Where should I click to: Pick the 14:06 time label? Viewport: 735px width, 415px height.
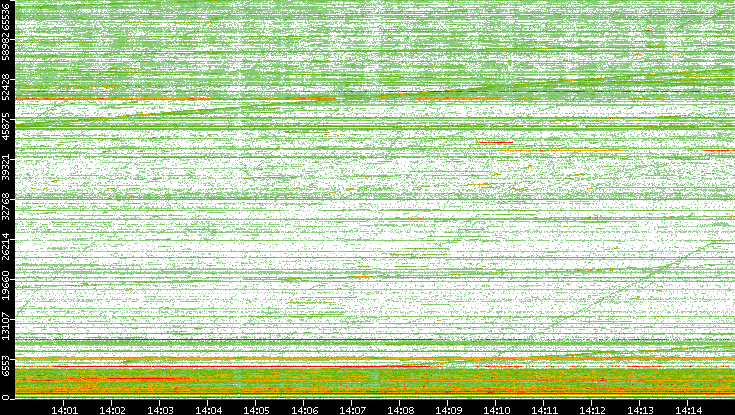(304, 410)
